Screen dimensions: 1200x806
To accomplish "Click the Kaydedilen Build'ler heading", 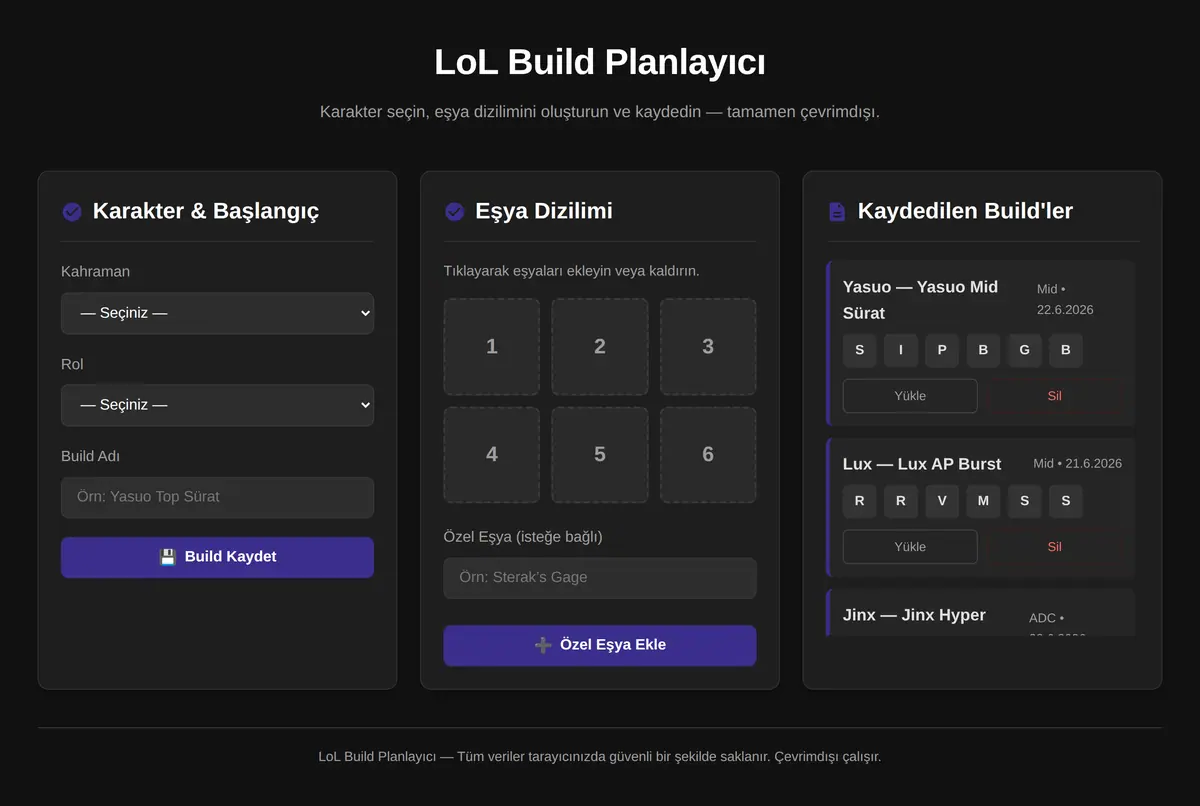I will tap(965, 211).
